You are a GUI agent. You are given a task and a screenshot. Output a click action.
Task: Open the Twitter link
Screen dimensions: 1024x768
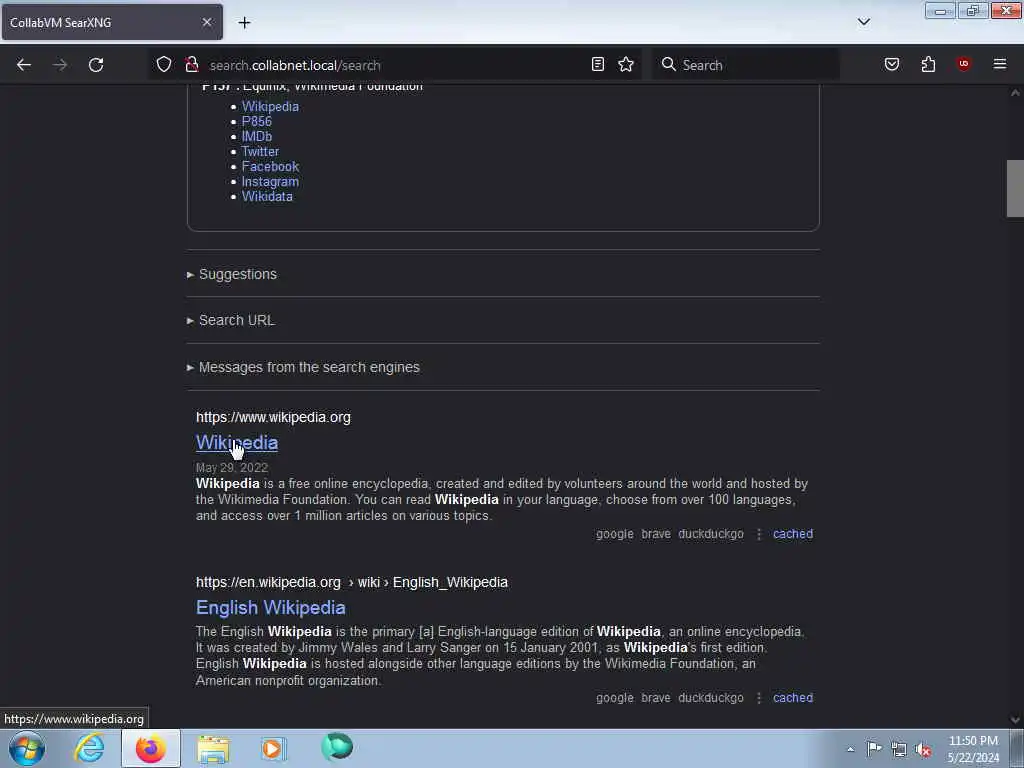coord(260,152)
